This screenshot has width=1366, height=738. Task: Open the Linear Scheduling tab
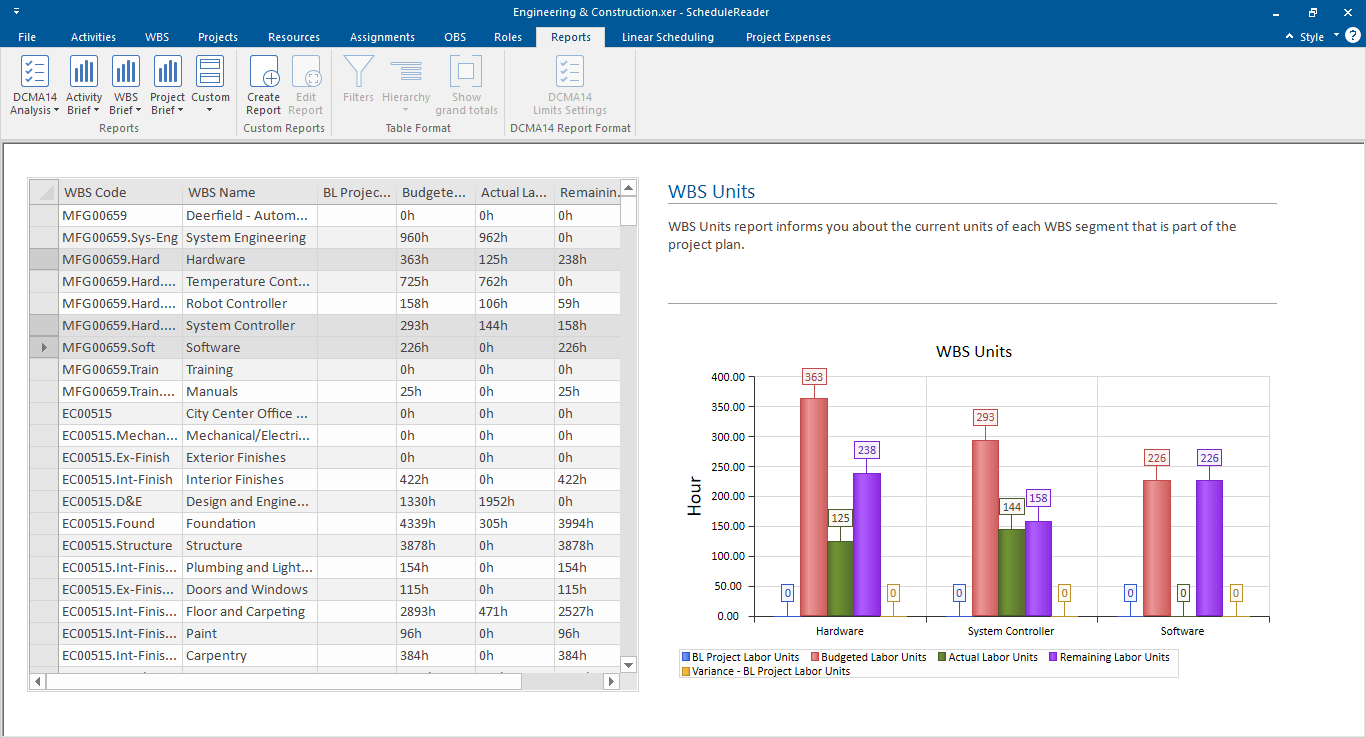(x=667, y=37)
